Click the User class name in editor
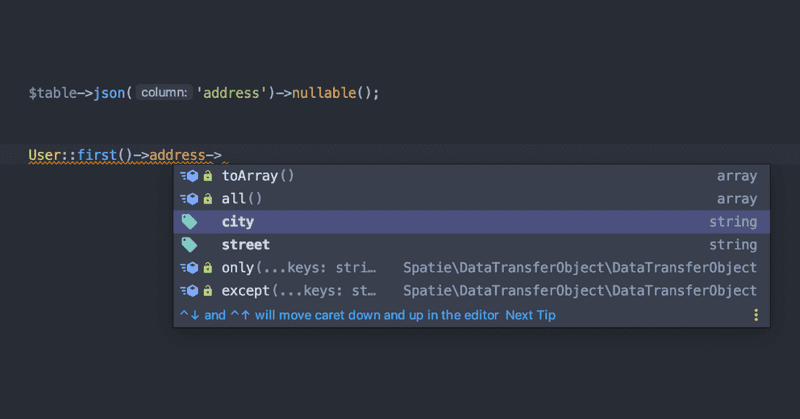The width and height of the screenshot is (800, 419). (45, 155)
